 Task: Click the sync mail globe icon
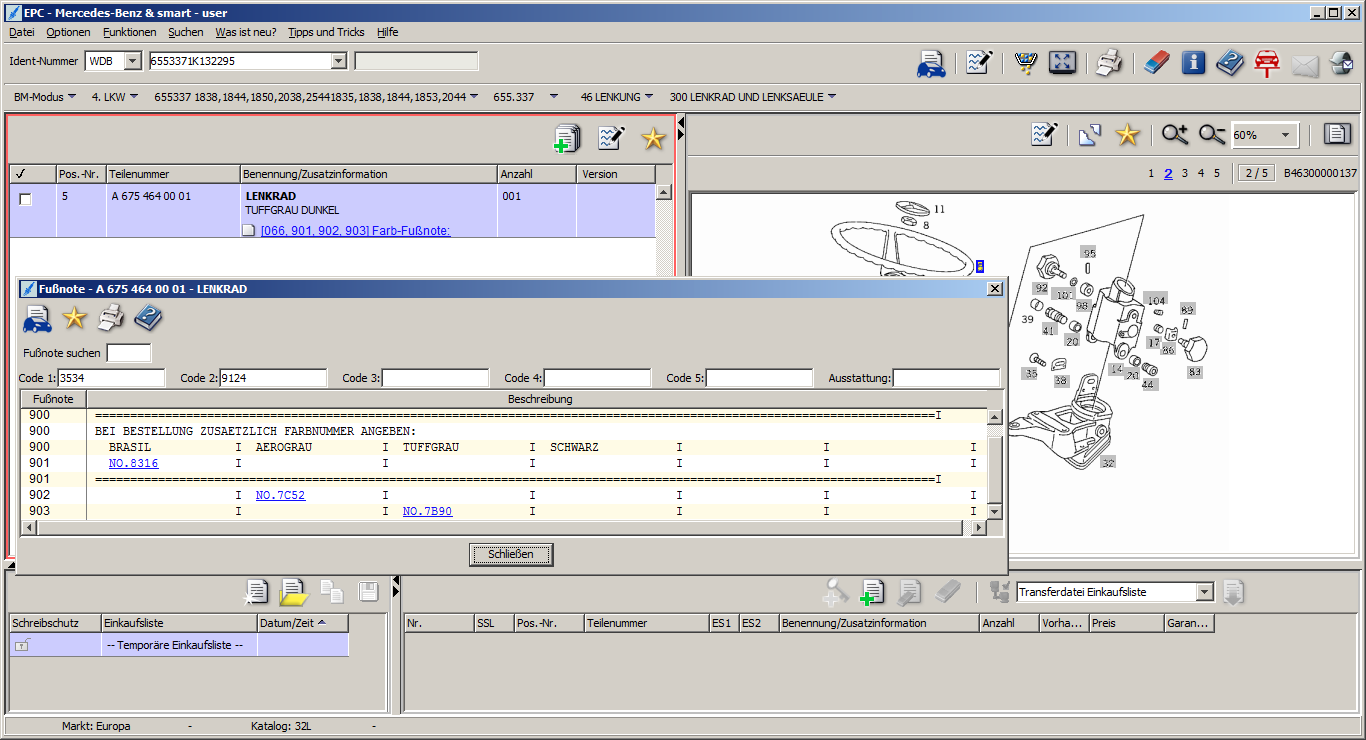[x=1341, y=63]
